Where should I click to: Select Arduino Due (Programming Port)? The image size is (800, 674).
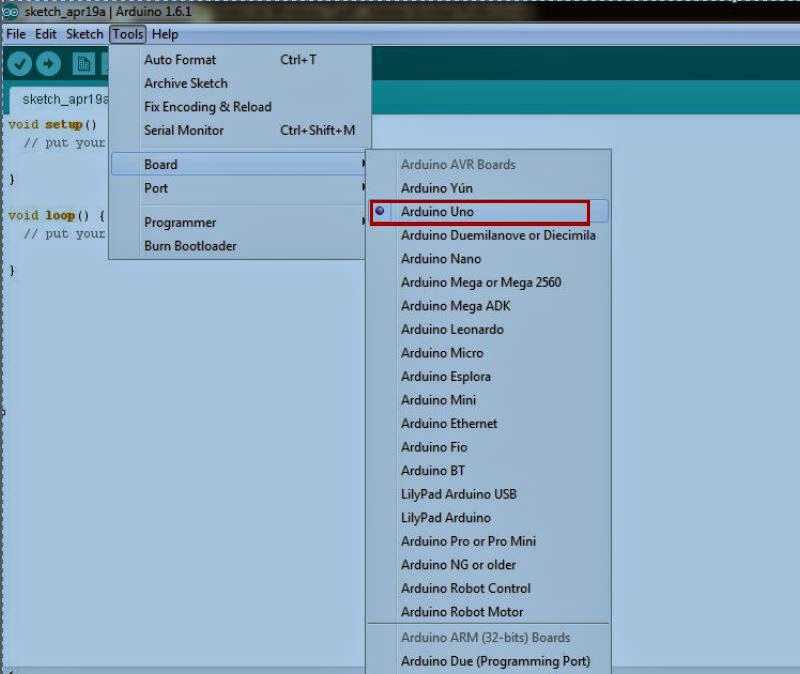tap(489, 661)
